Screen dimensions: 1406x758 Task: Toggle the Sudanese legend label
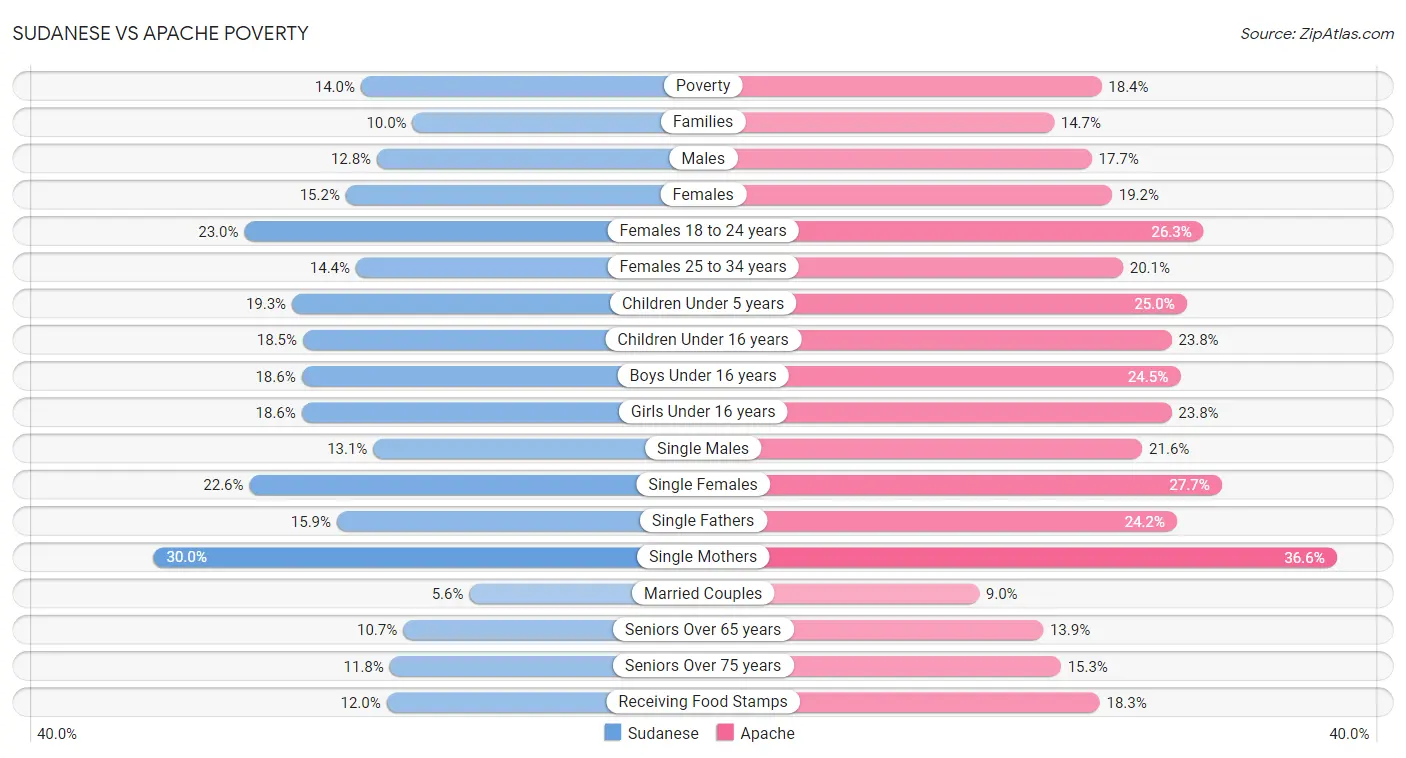663,733
